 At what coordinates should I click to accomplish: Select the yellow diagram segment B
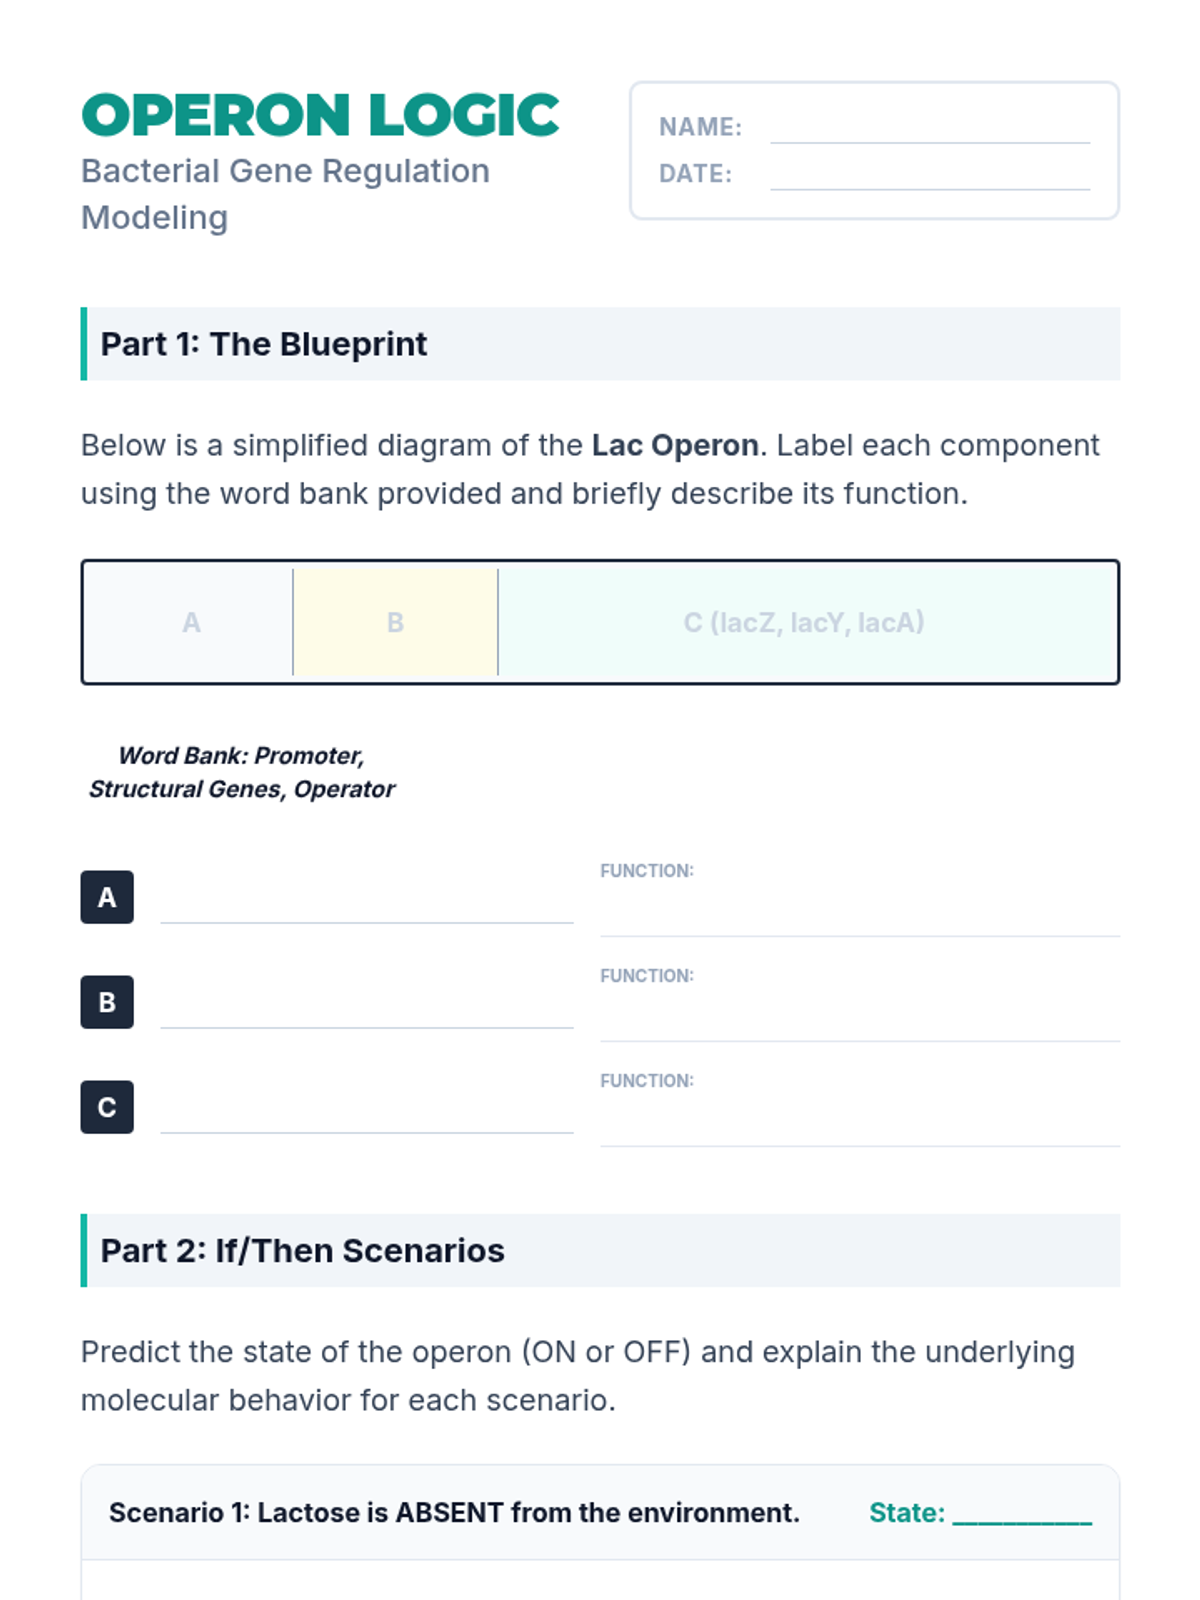coord(395,622)
